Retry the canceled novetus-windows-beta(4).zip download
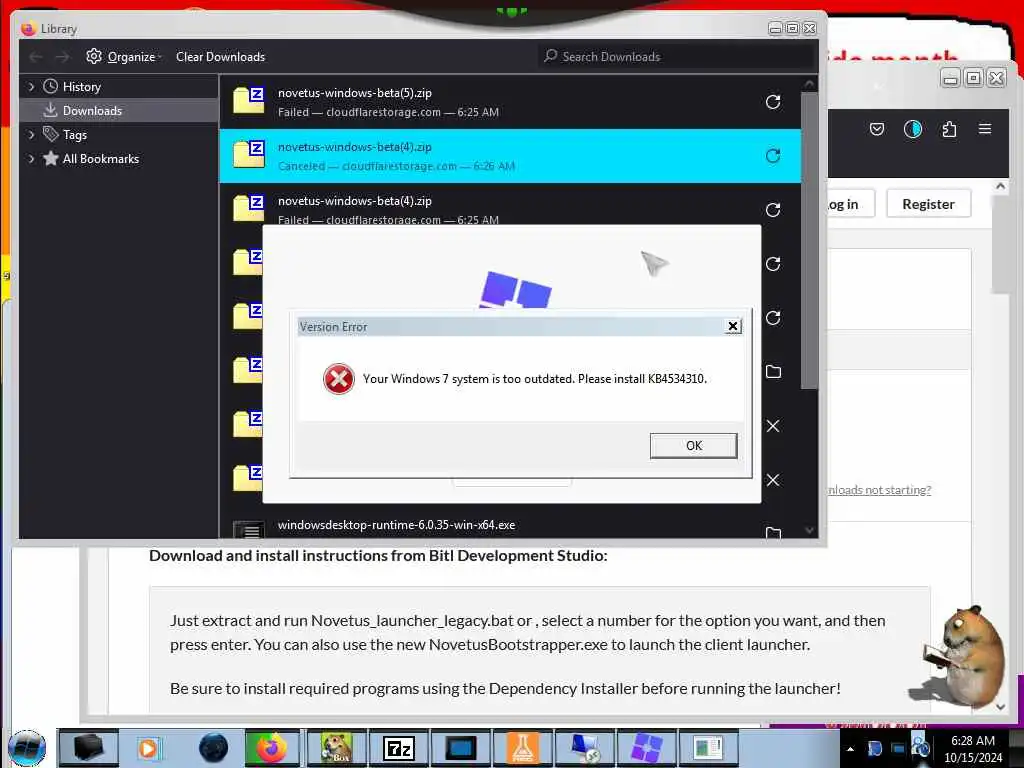Screen dimensions: 1024x768 (773, 156)
